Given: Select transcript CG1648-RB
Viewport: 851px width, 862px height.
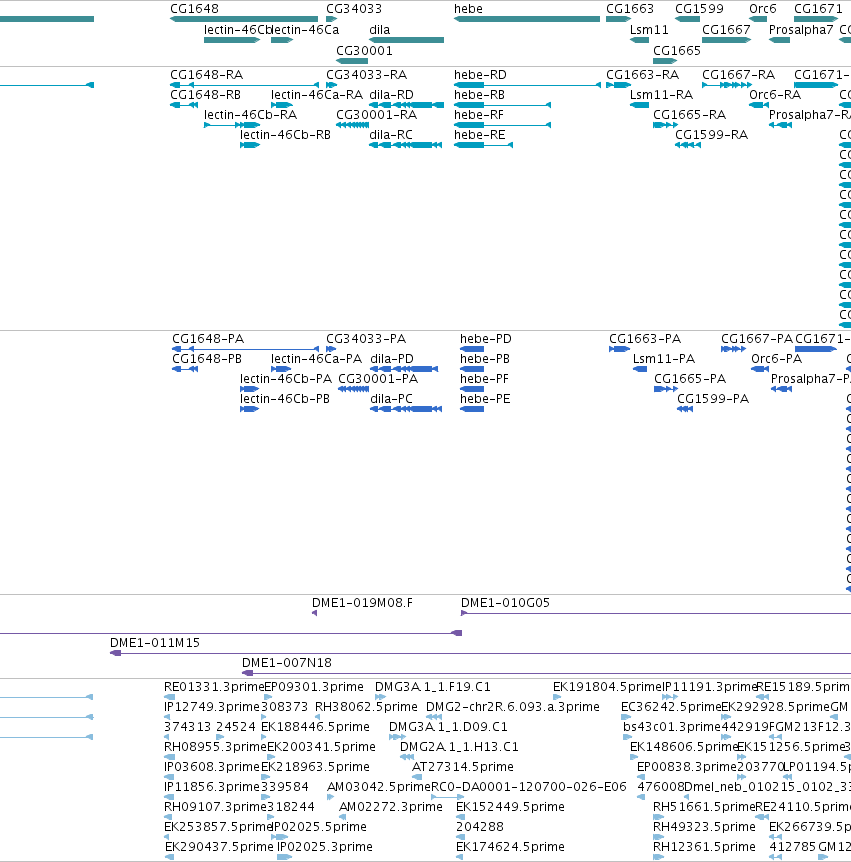Looking at the screenshot, I should pos(205,95).
